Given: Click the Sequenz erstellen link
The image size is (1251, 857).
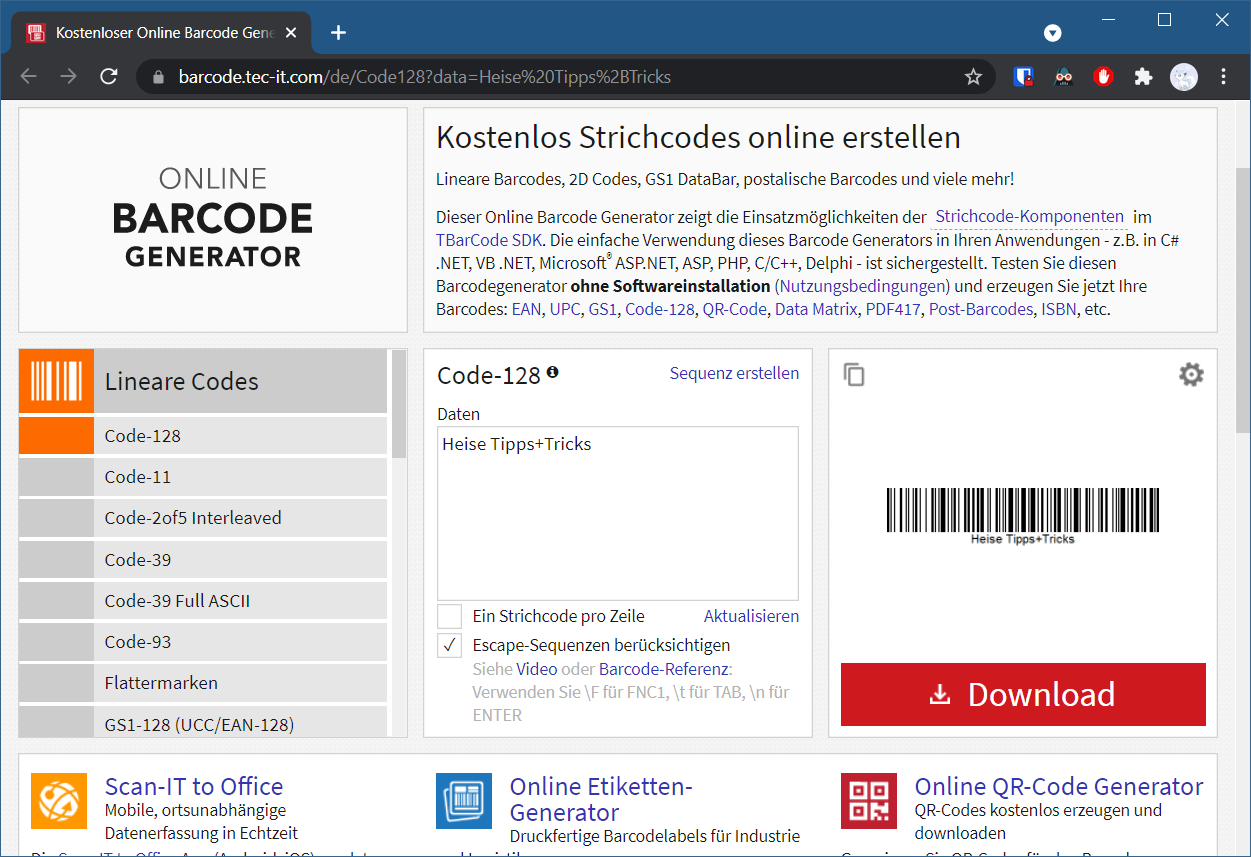Looking at the screenshot, I should [734, 373].
